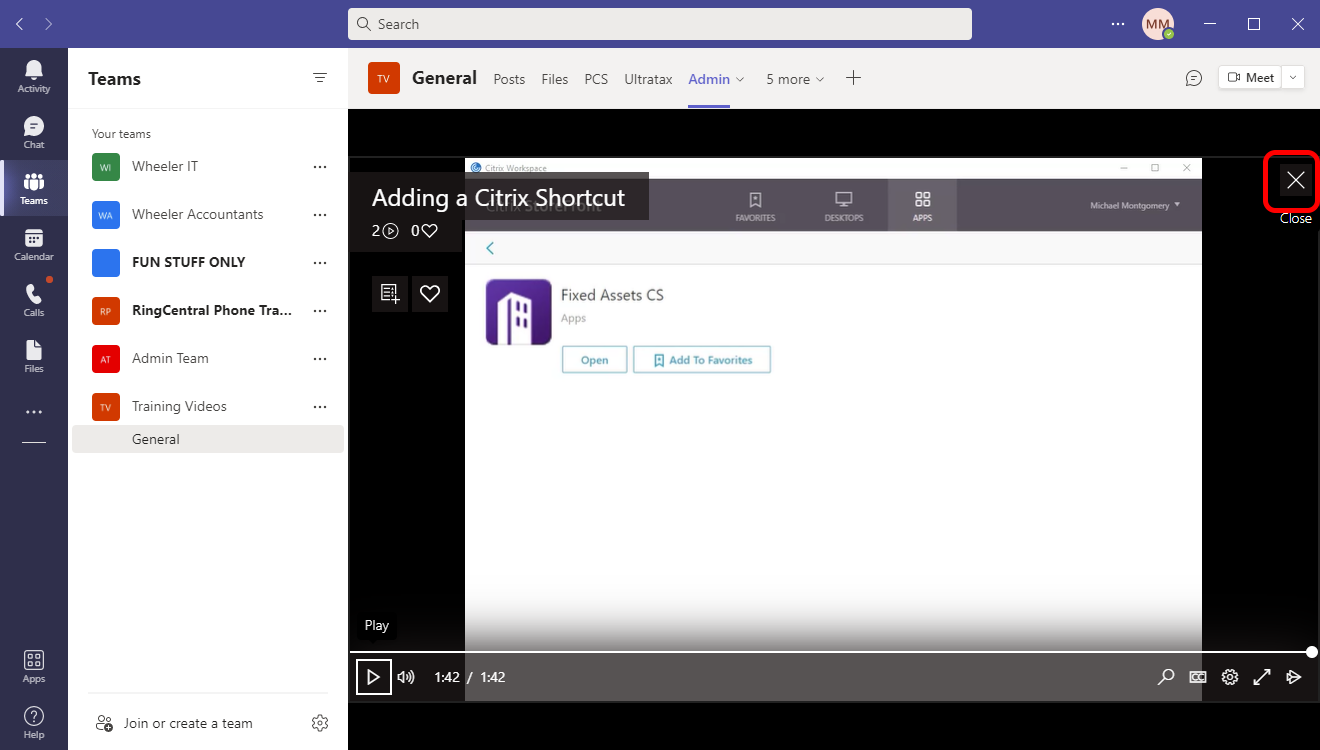Click the Search box
This screenshot has width=1320, height=750.
point(660,24)
